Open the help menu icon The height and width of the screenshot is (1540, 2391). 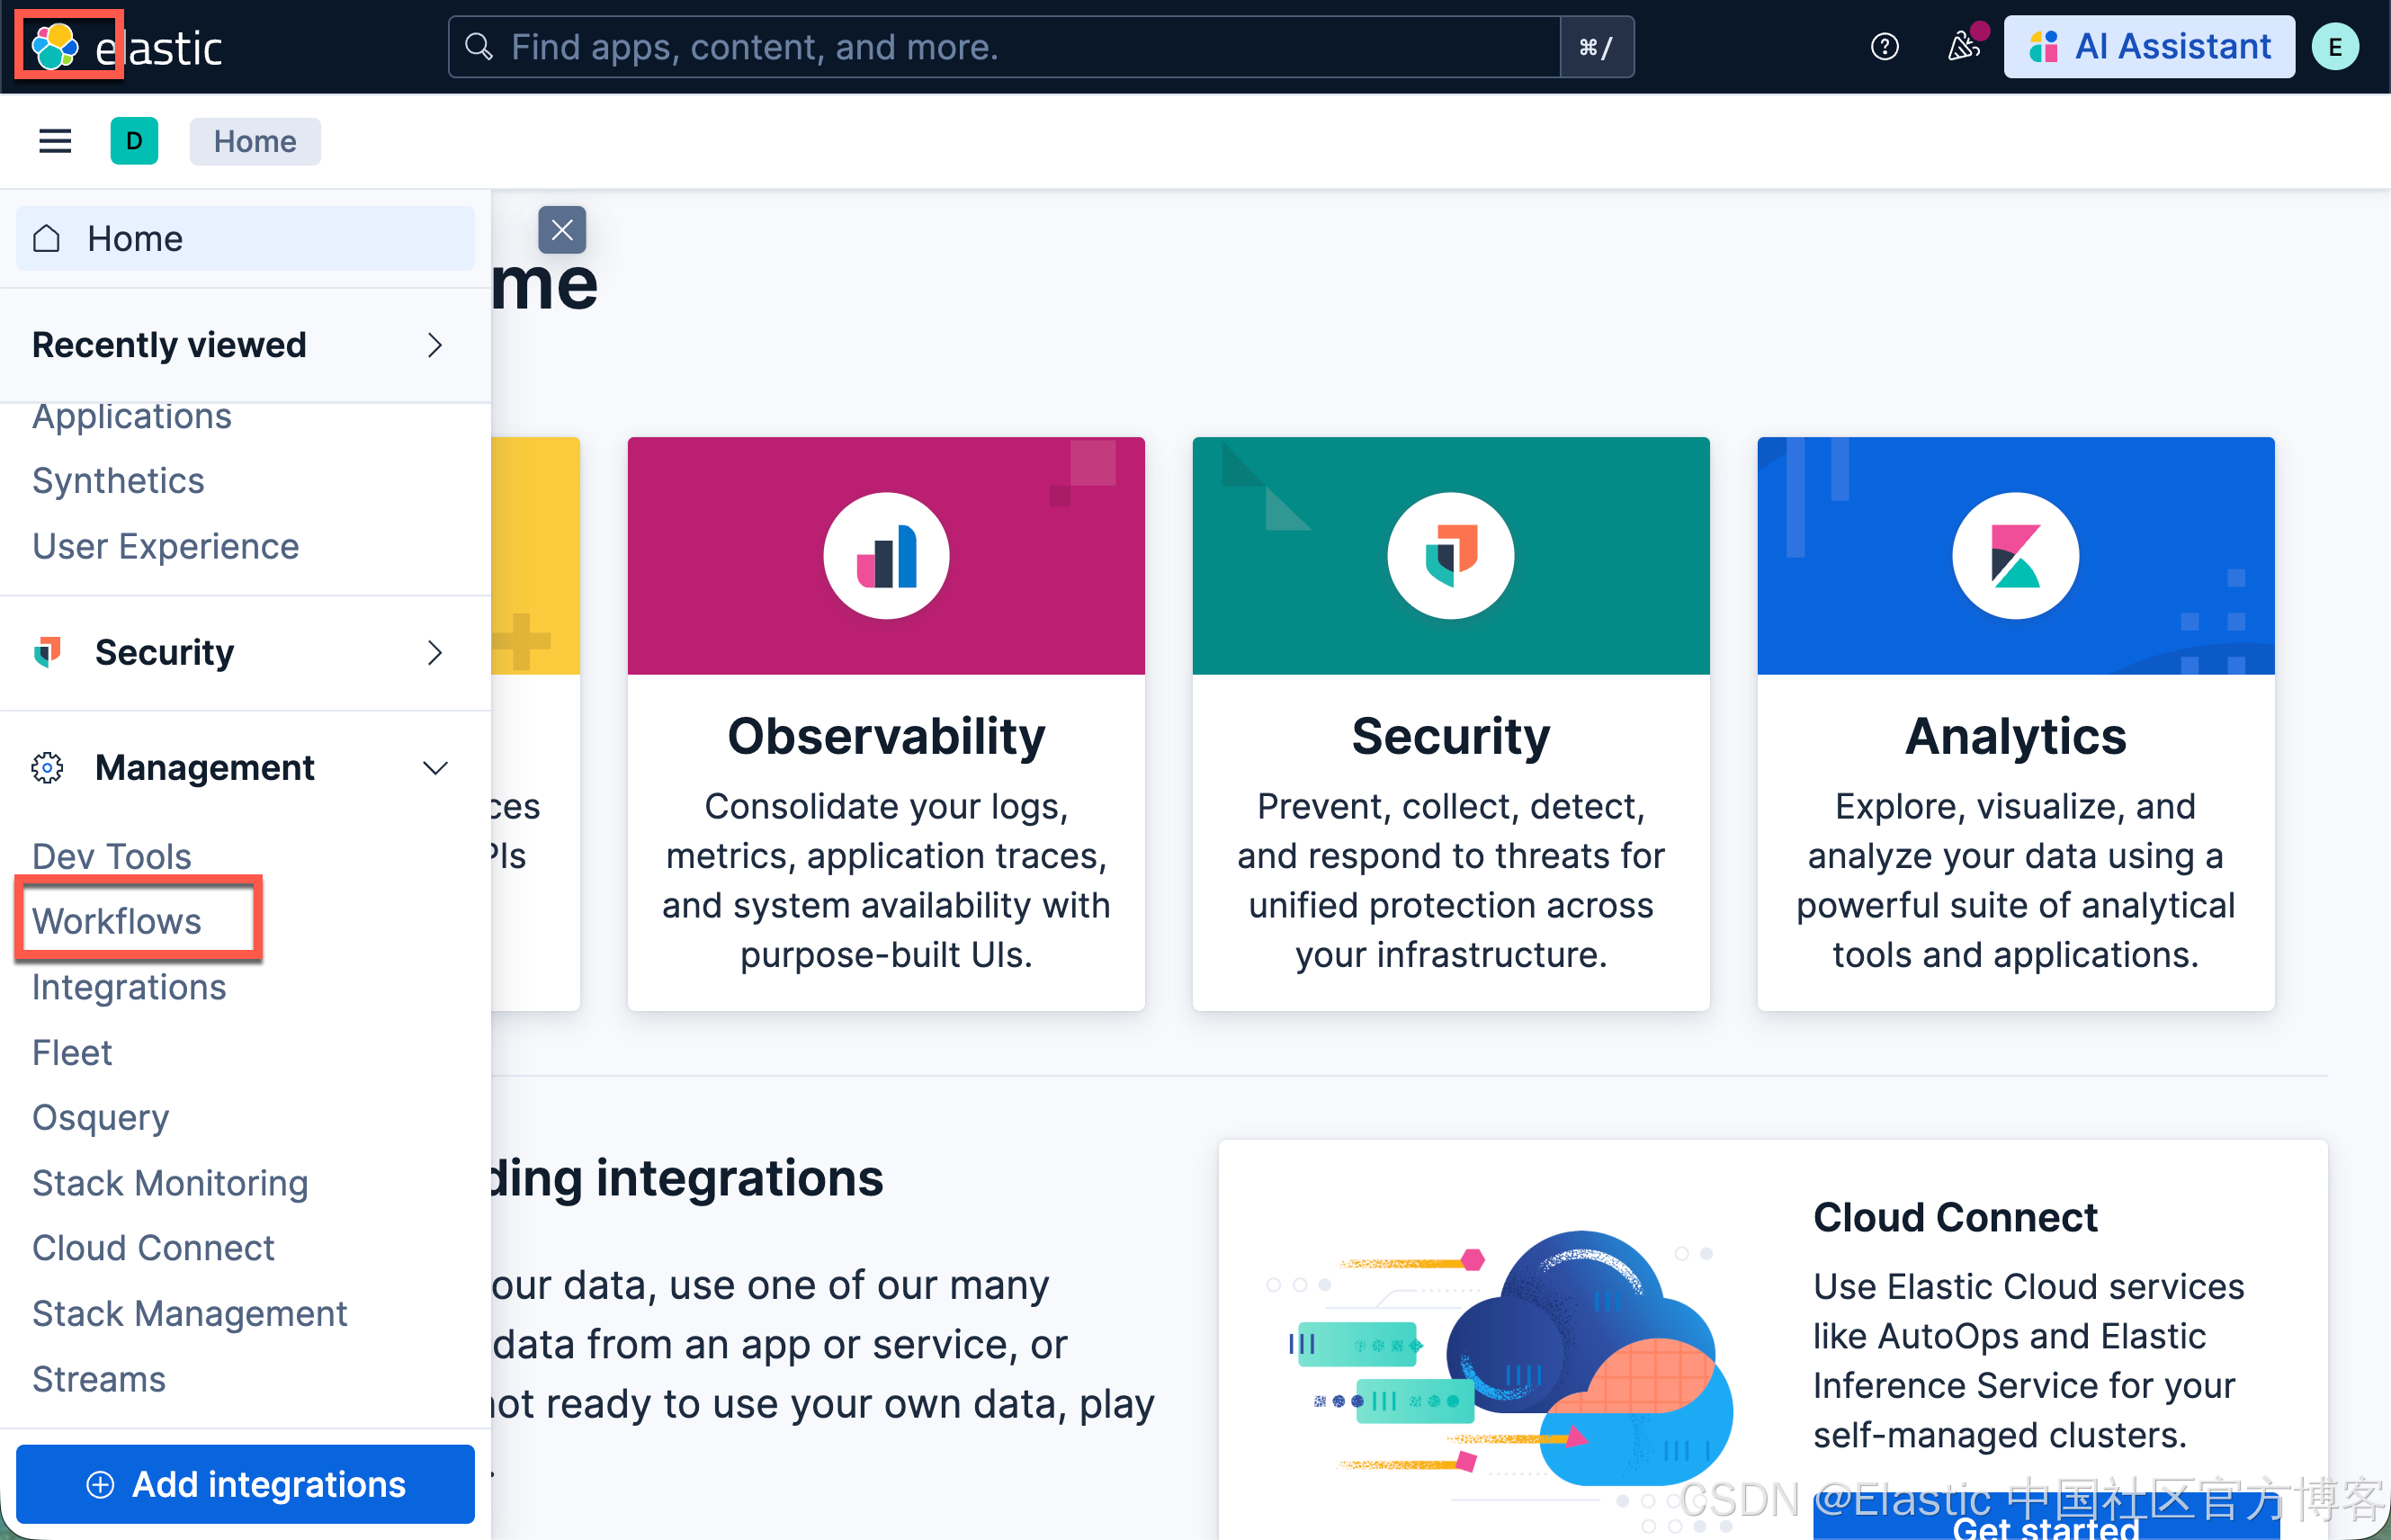[1884, 47]
